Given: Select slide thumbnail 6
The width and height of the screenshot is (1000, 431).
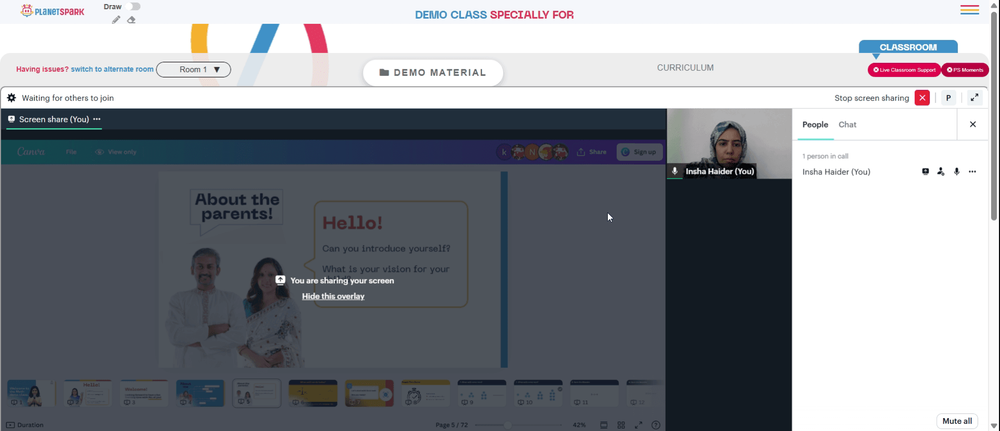Looking at the screenshot, I should [312, 393].
